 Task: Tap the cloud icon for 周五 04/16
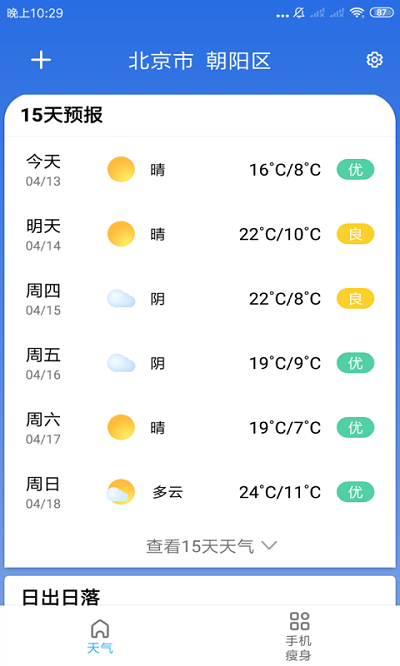[121, 363]
